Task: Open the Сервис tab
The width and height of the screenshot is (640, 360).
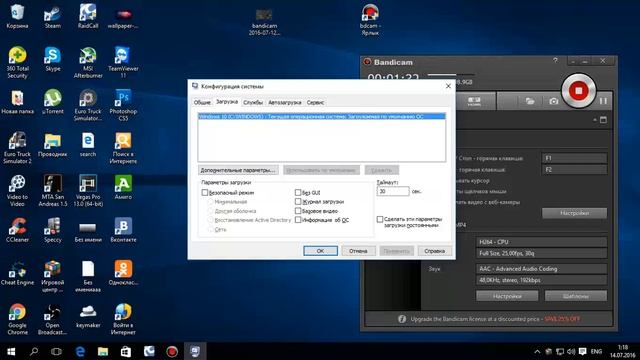Action: (316, 102)
